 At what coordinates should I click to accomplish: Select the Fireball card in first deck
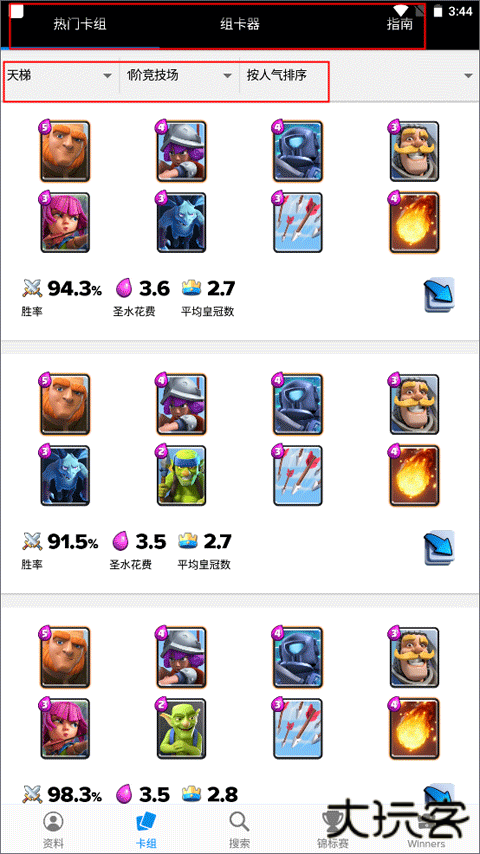414,222
